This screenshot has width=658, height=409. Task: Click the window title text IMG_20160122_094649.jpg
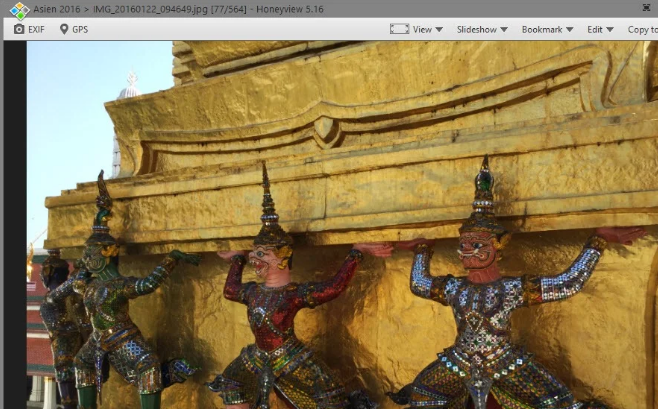tap(150, 9)
